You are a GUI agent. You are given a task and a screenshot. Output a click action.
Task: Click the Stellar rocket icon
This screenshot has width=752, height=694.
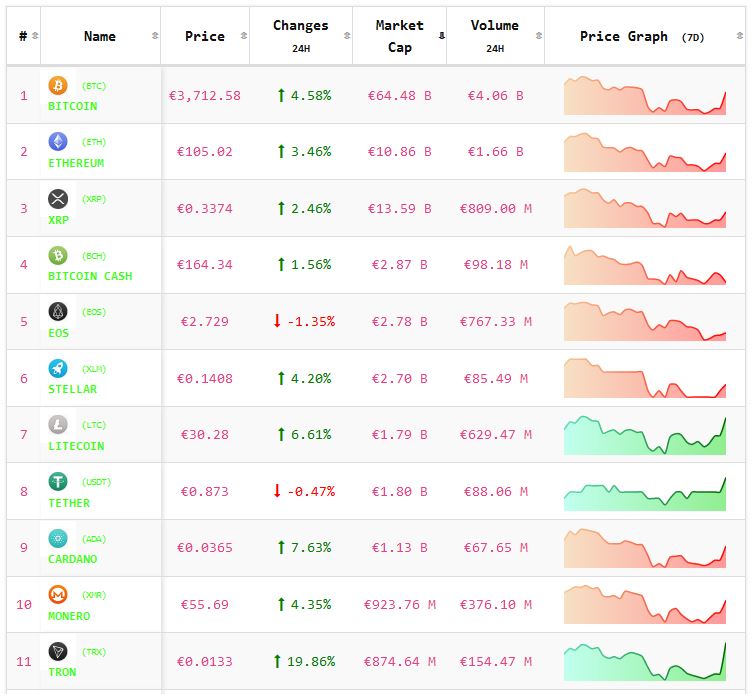pyautogui.click(x=58, y=368)
